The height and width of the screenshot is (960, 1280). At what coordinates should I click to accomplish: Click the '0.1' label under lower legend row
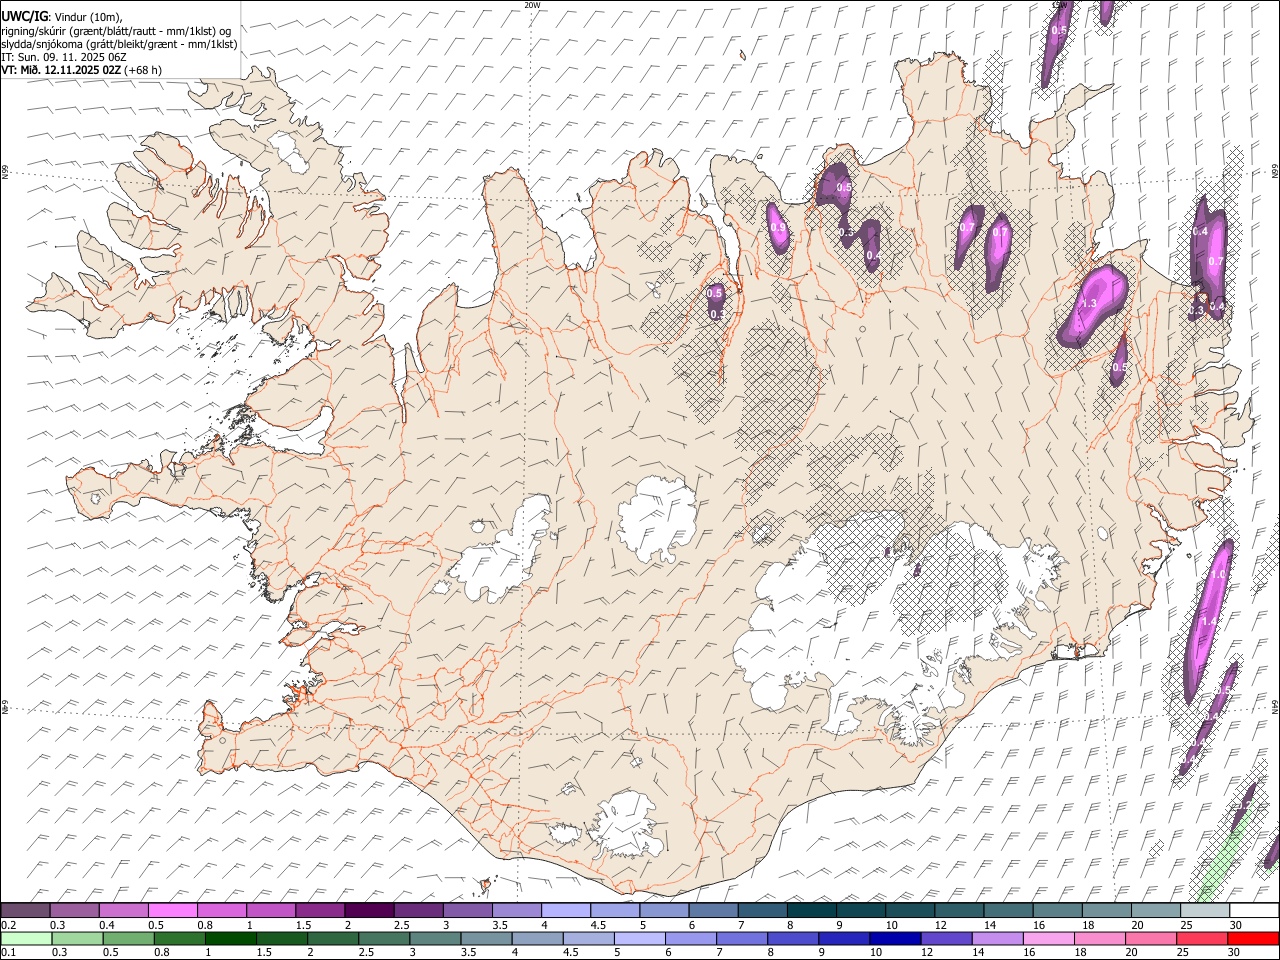[8, 952]
